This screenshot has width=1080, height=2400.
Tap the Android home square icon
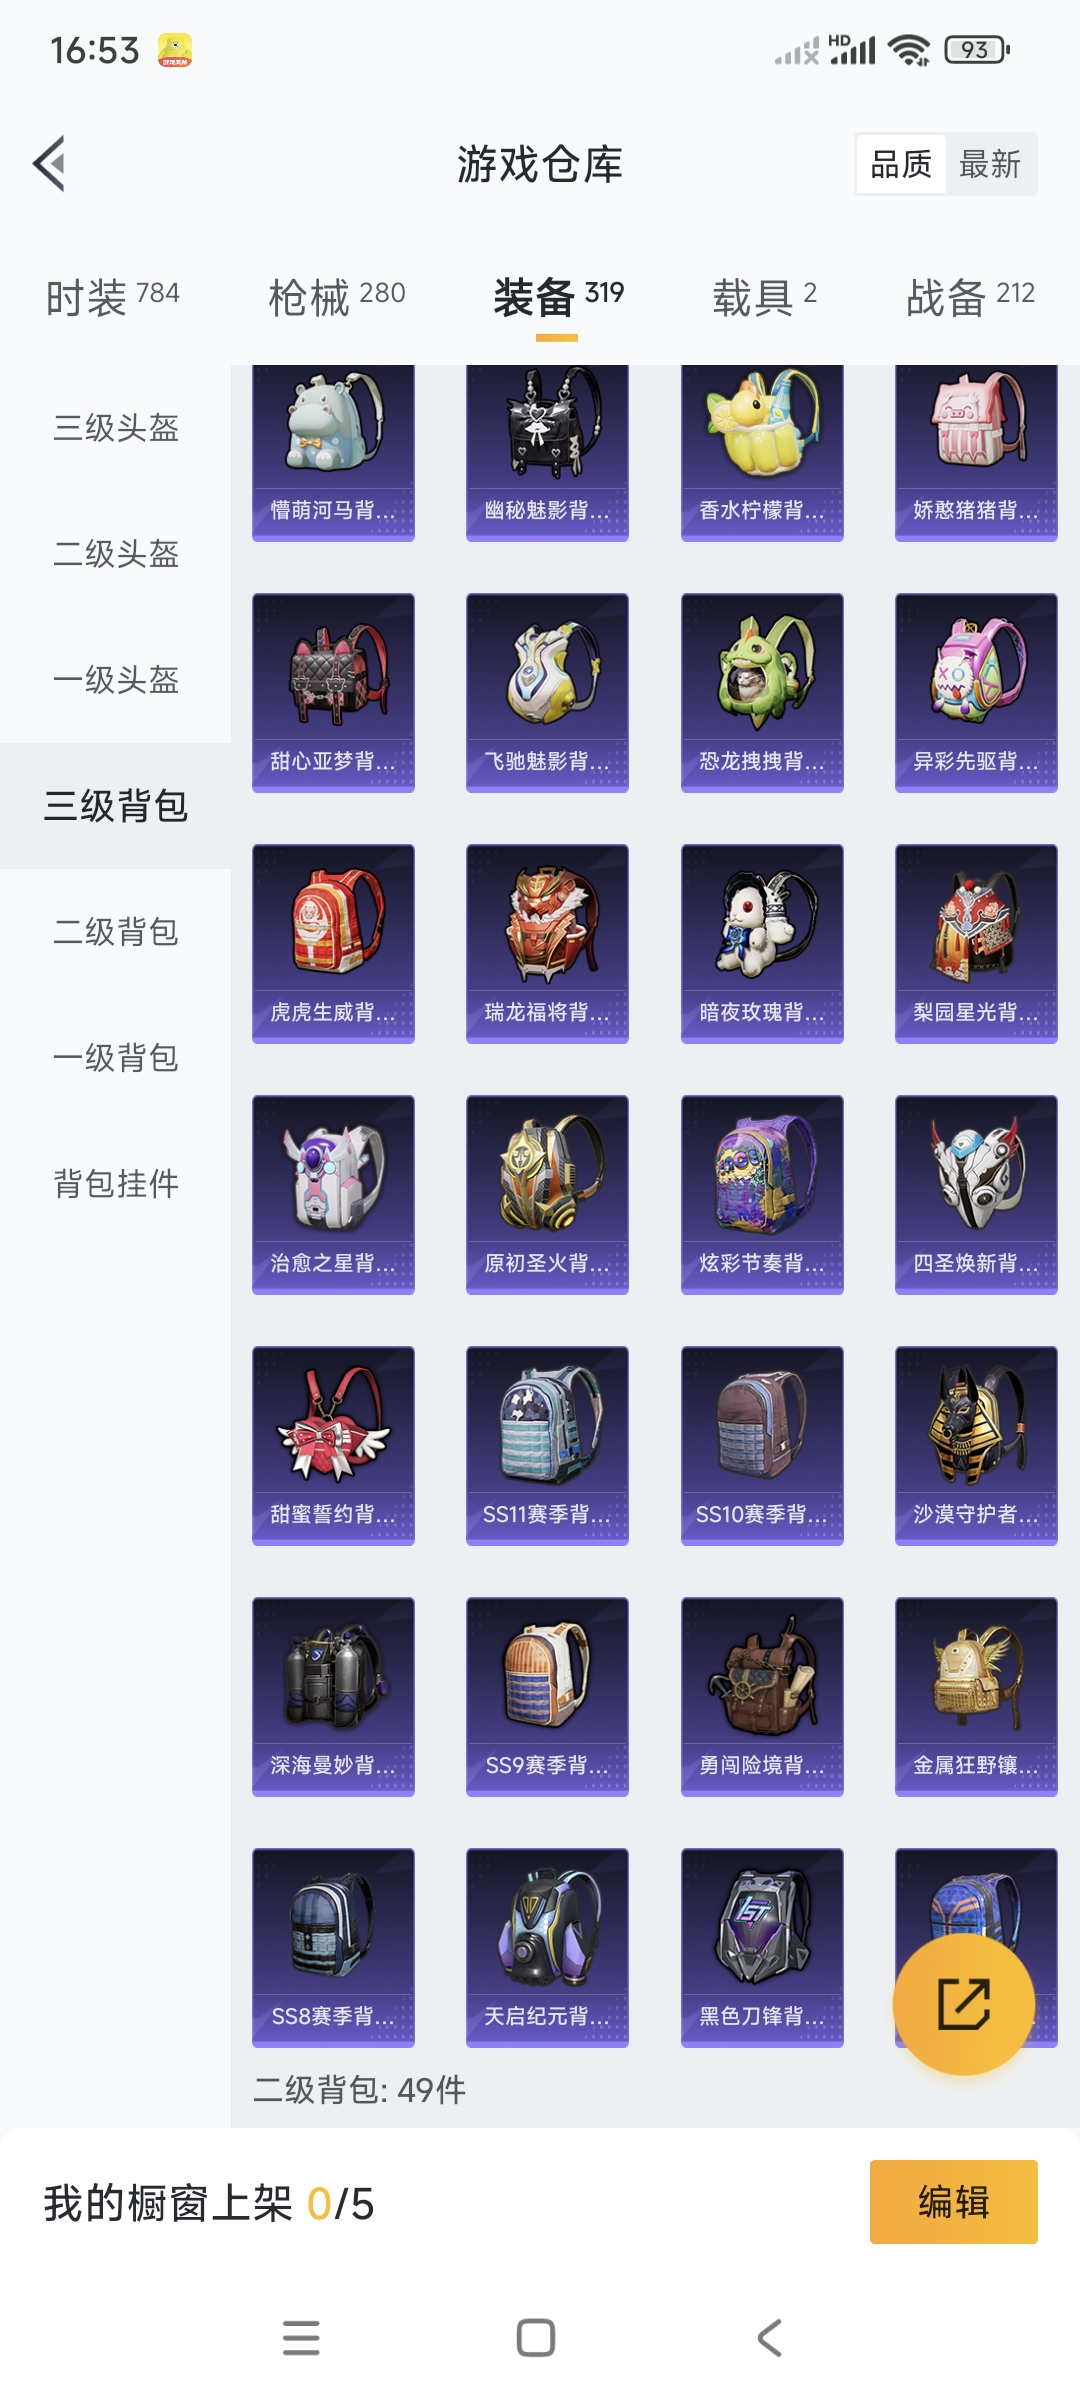point(536,2338)
